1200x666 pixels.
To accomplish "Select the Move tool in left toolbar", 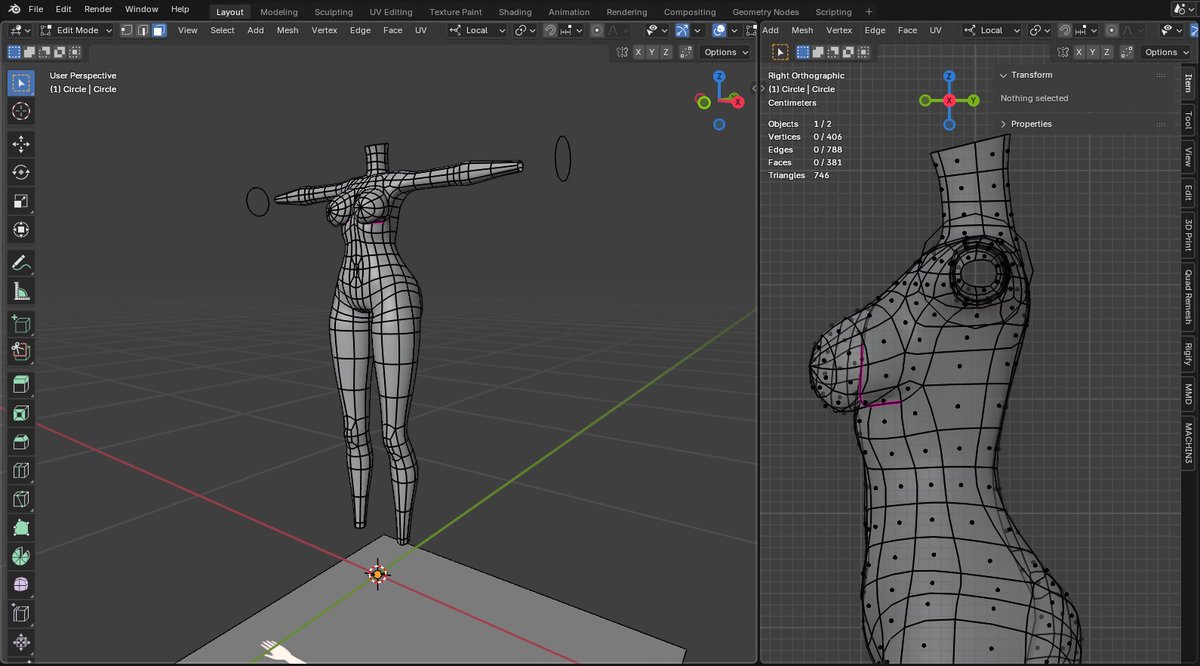I will click(x=21, y=144).
